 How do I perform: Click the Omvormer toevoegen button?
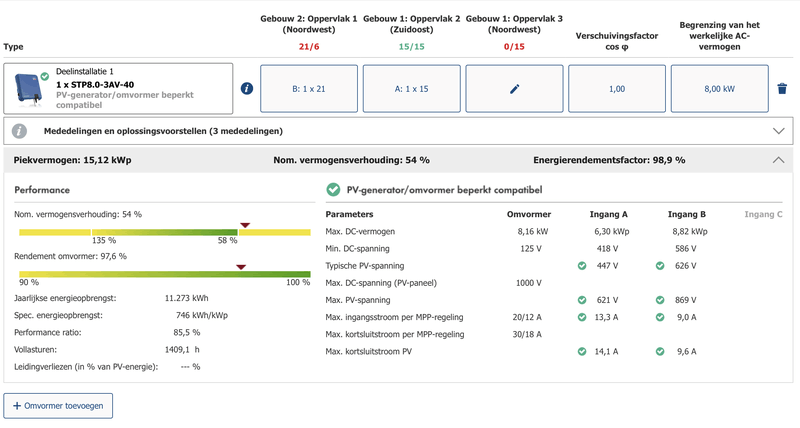tap(58, 405)
